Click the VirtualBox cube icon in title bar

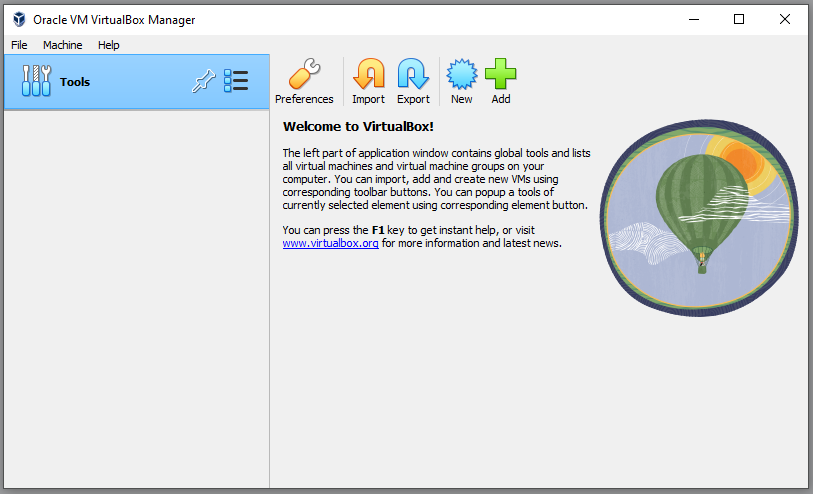[18, 19]
